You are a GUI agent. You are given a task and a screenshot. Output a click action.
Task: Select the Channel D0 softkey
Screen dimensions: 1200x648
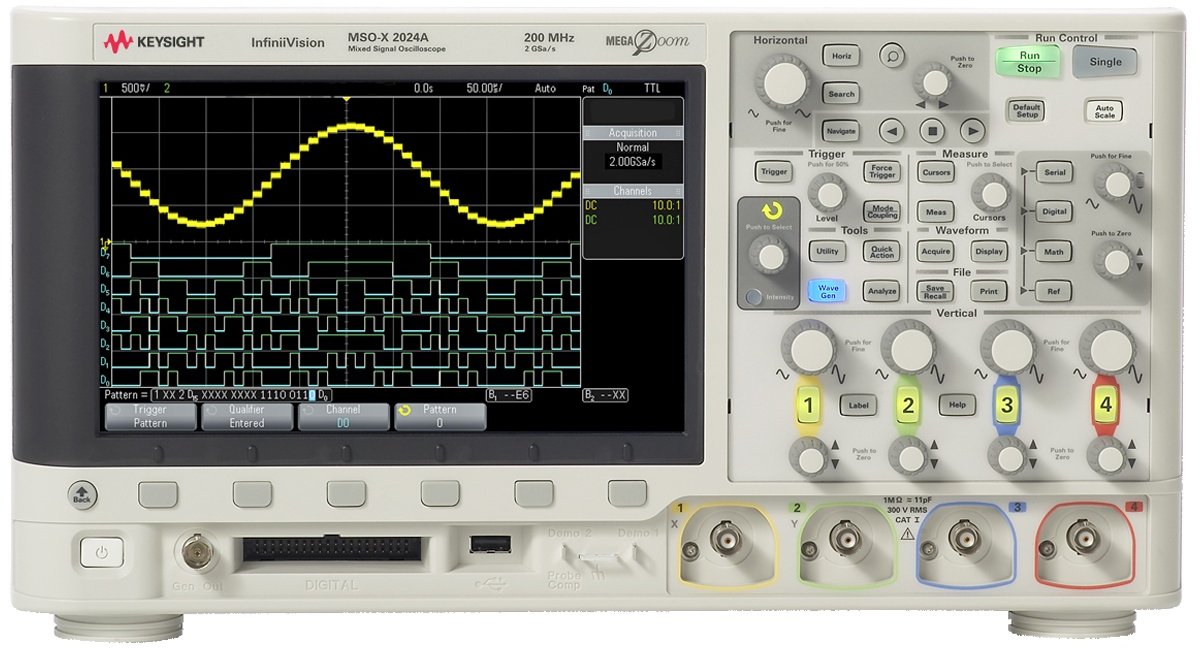pos(343,416)
